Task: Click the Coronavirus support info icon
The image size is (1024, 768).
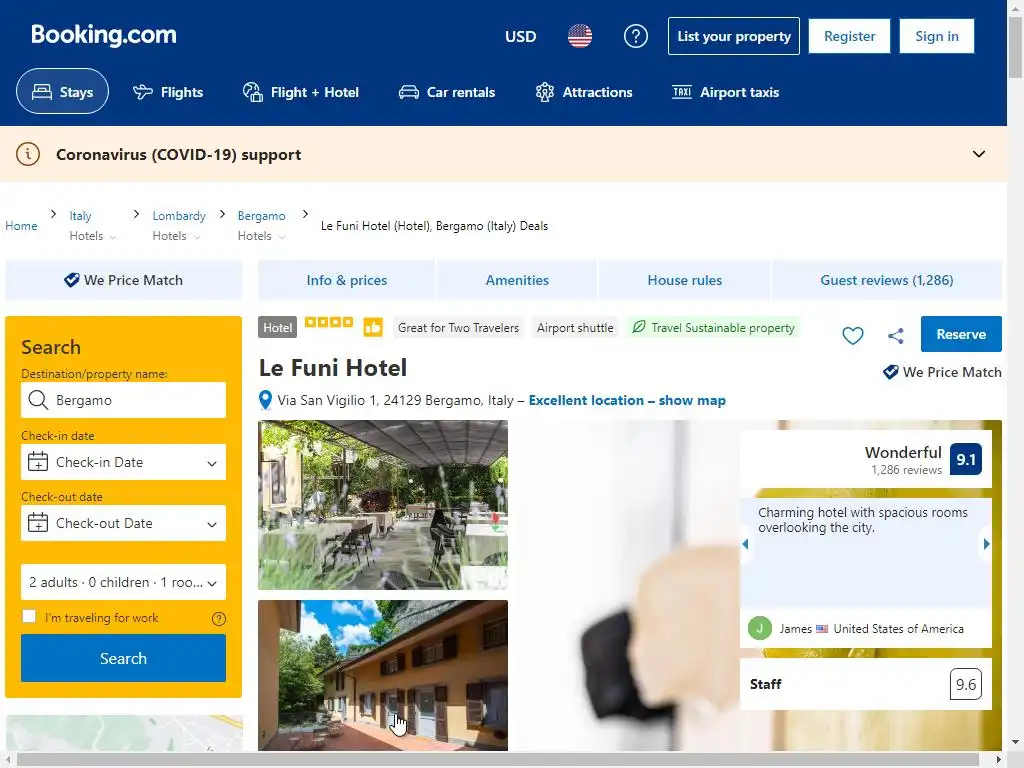Action: click(28, 154)
